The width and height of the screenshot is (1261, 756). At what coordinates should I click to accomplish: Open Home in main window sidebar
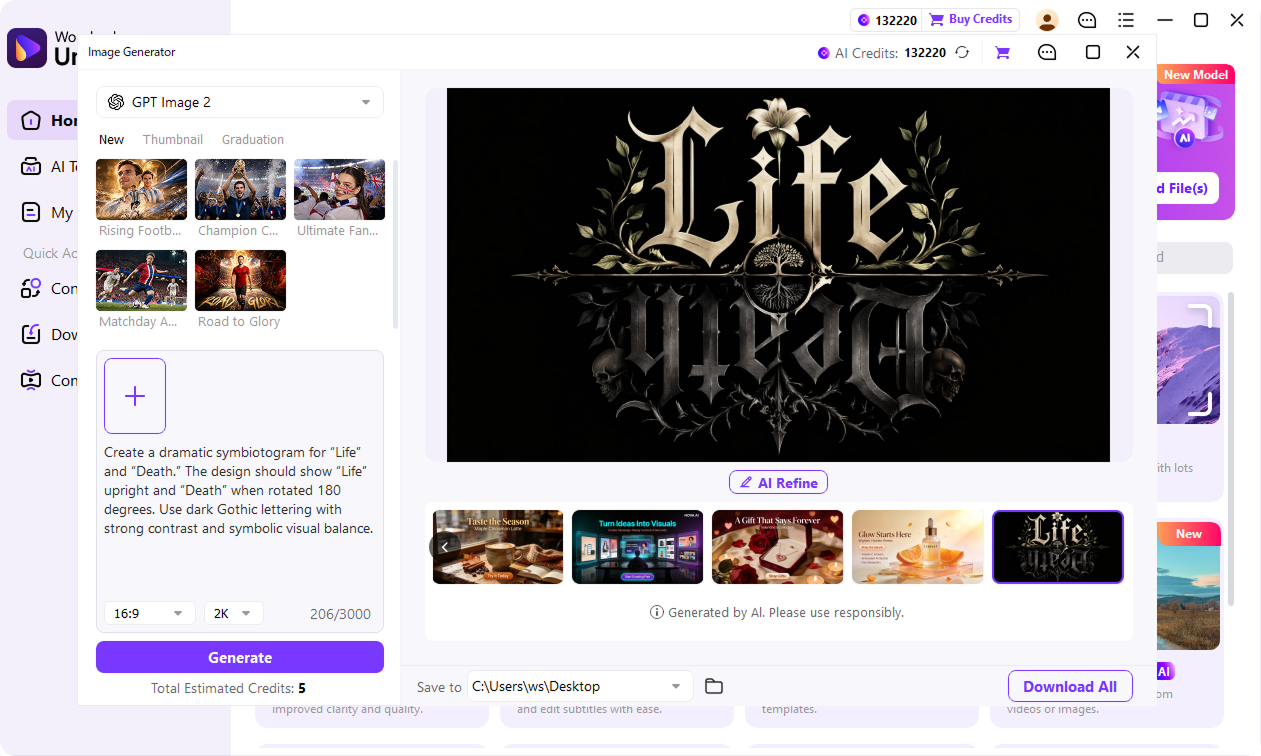click(44, 120)
